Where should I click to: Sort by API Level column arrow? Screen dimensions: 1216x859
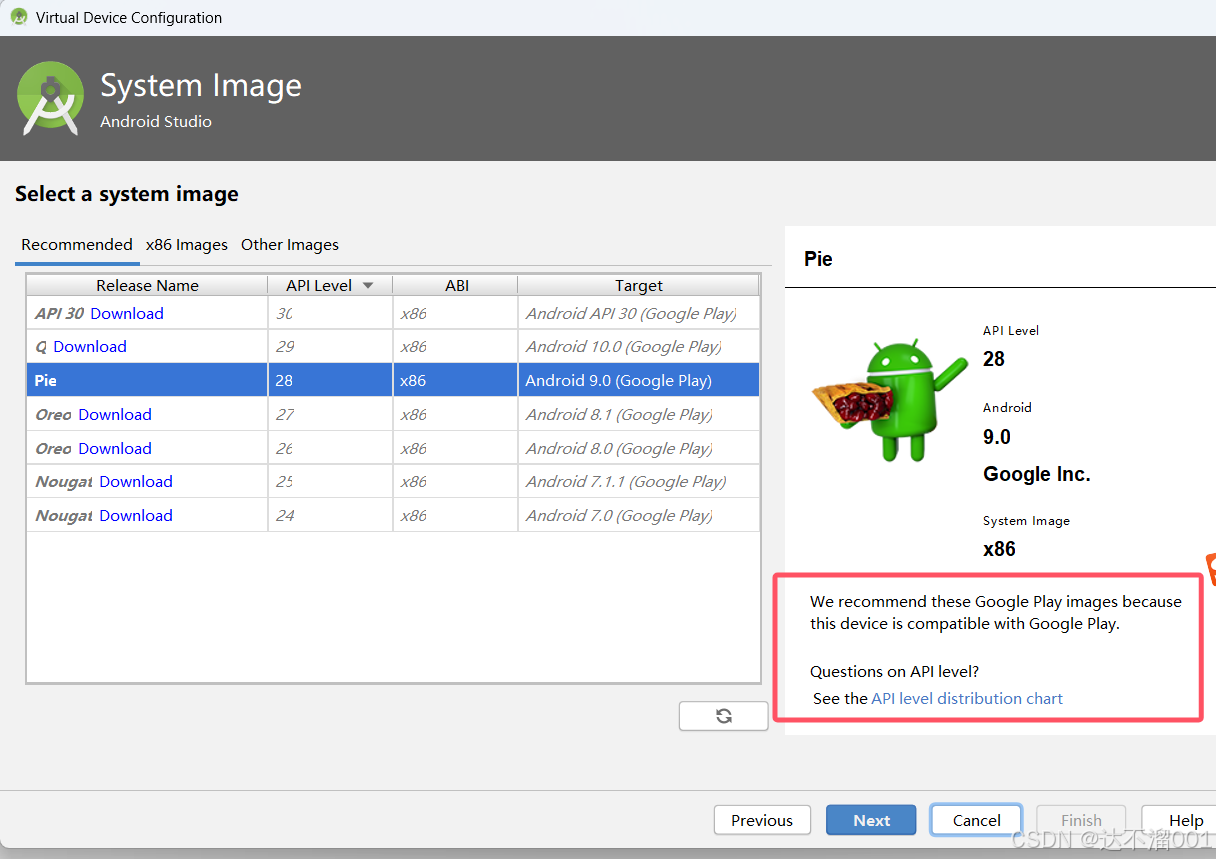pos(368,285)
